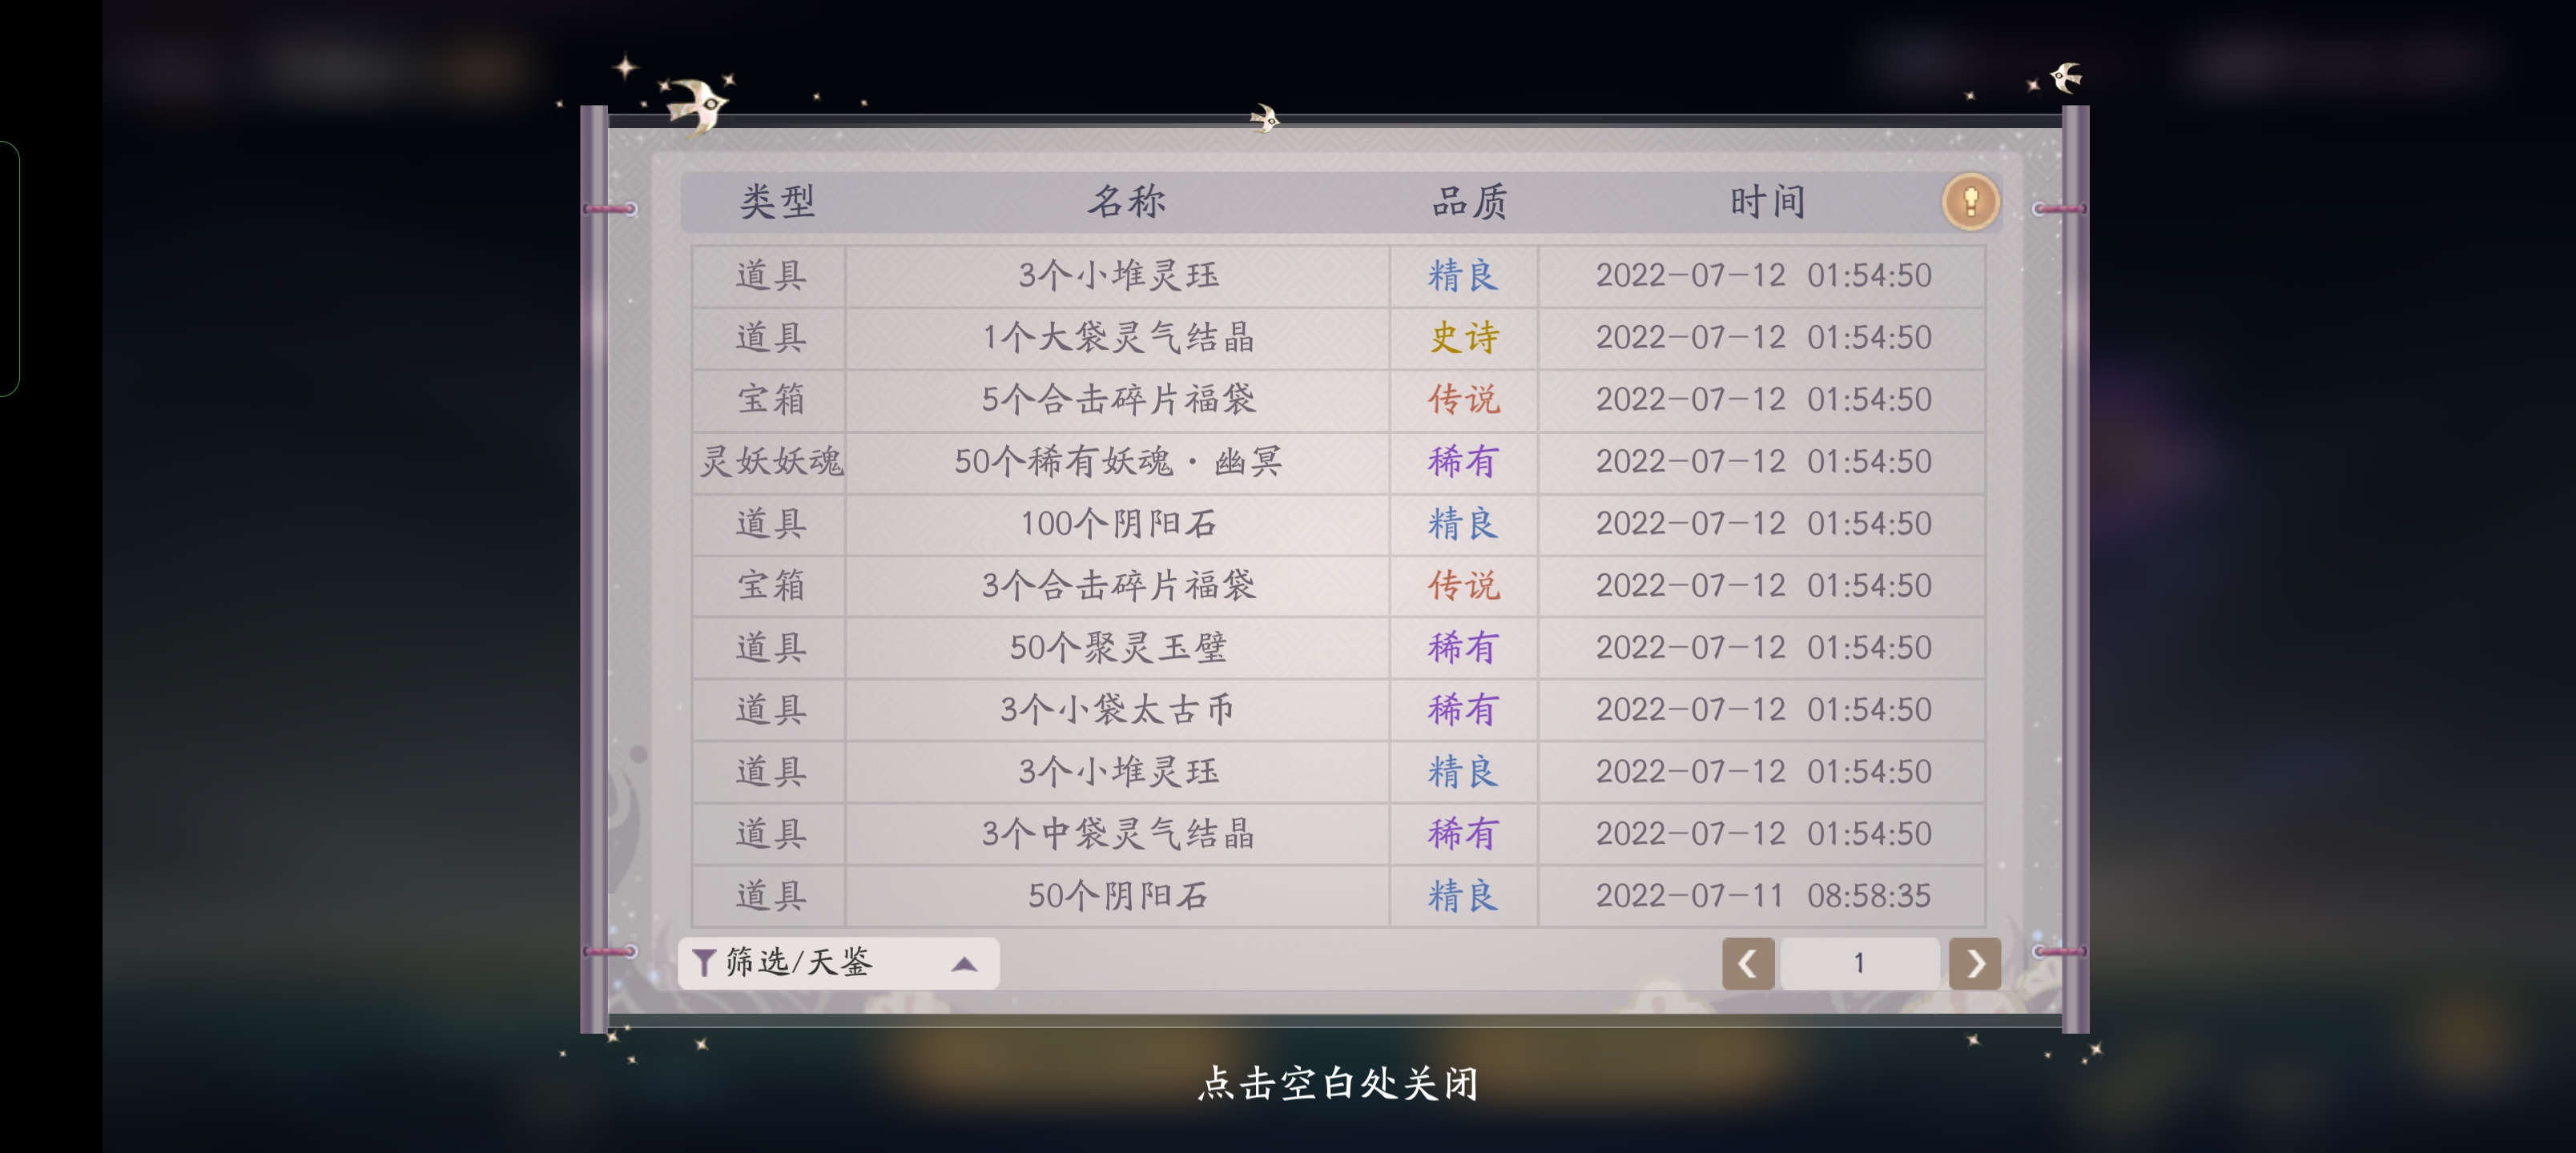Select the 1个大袋灵气结晶 row
Image resolution: width=2576 pixels, height=1153 pixels.
pos(1338,338)
